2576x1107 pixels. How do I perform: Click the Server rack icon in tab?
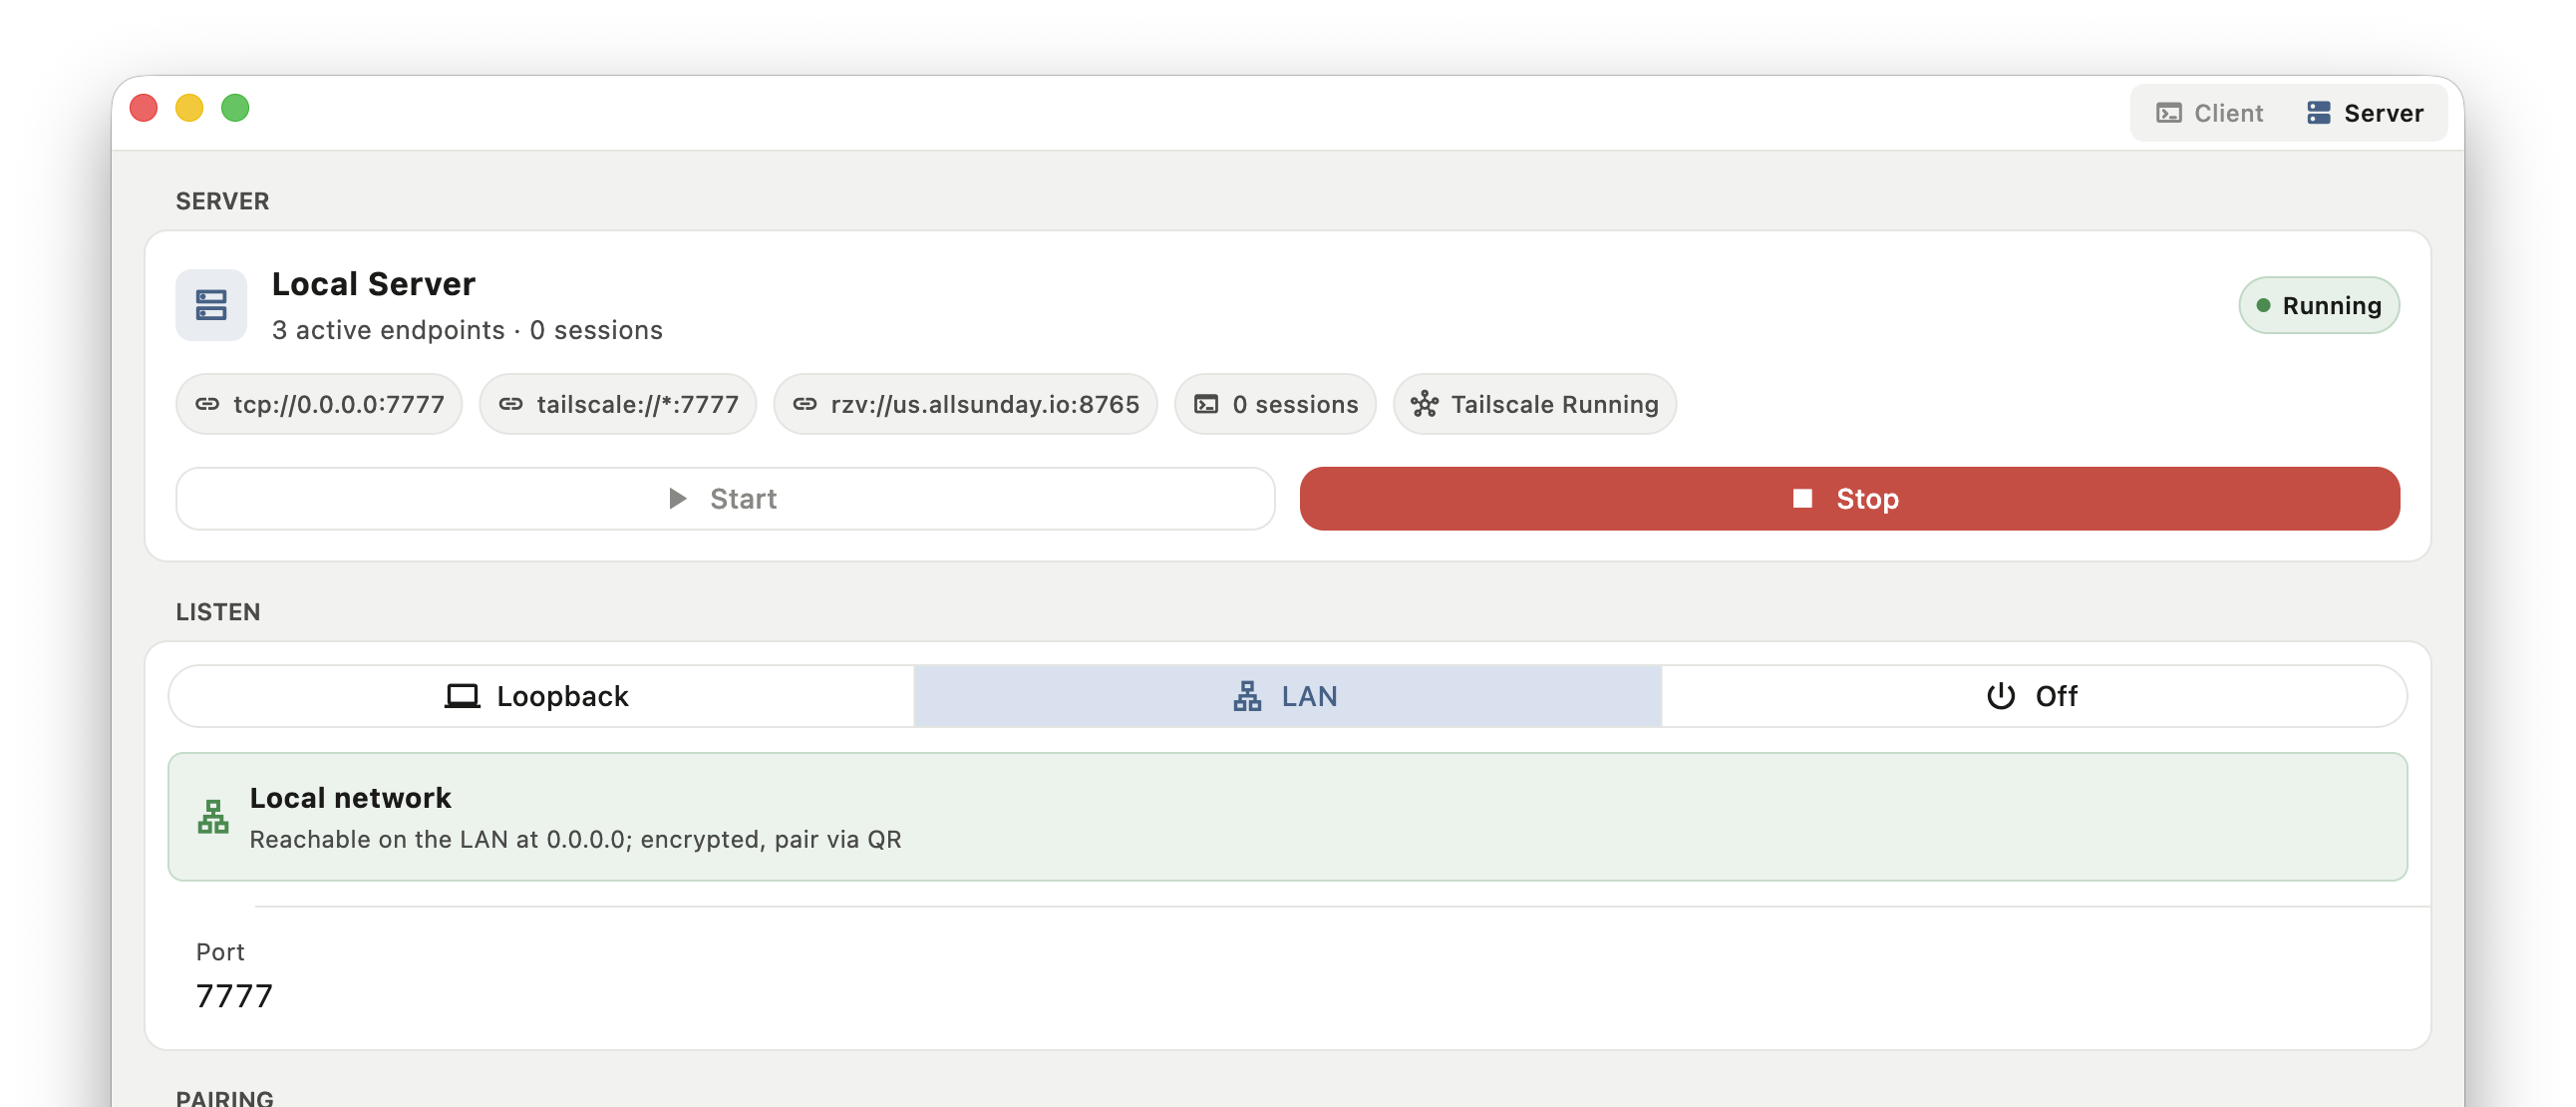point(2318,113)
